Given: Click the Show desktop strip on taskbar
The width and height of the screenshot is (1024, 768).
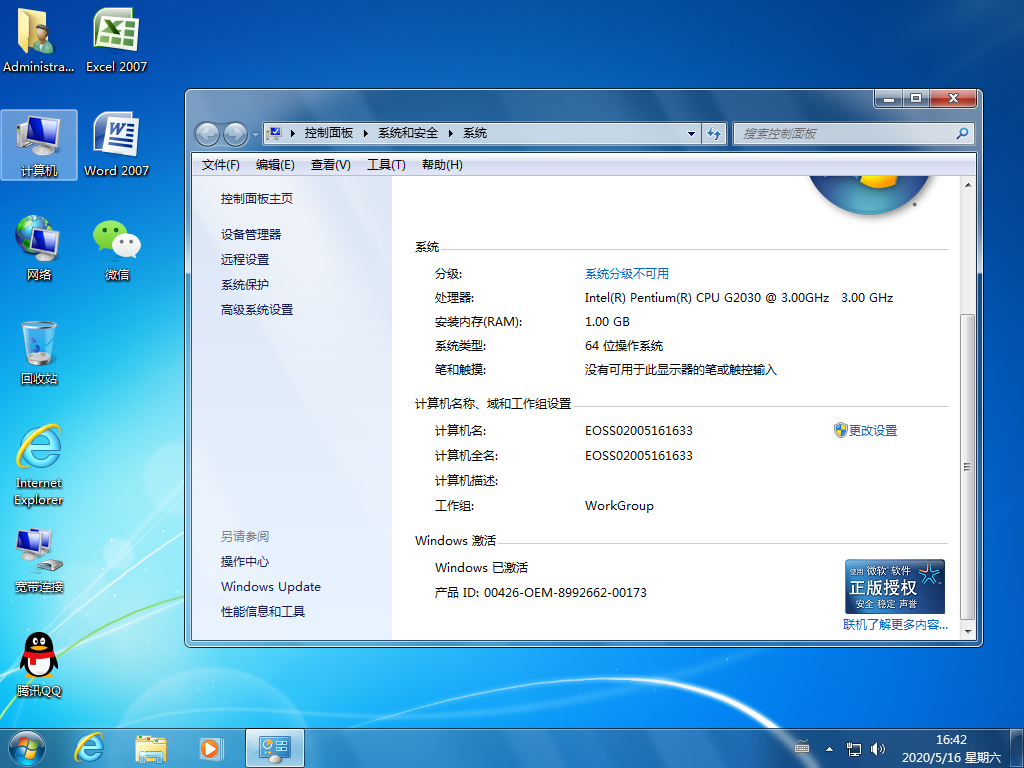Looking at the screenshot, I should pyautogui.click(x=1017, y=748).
